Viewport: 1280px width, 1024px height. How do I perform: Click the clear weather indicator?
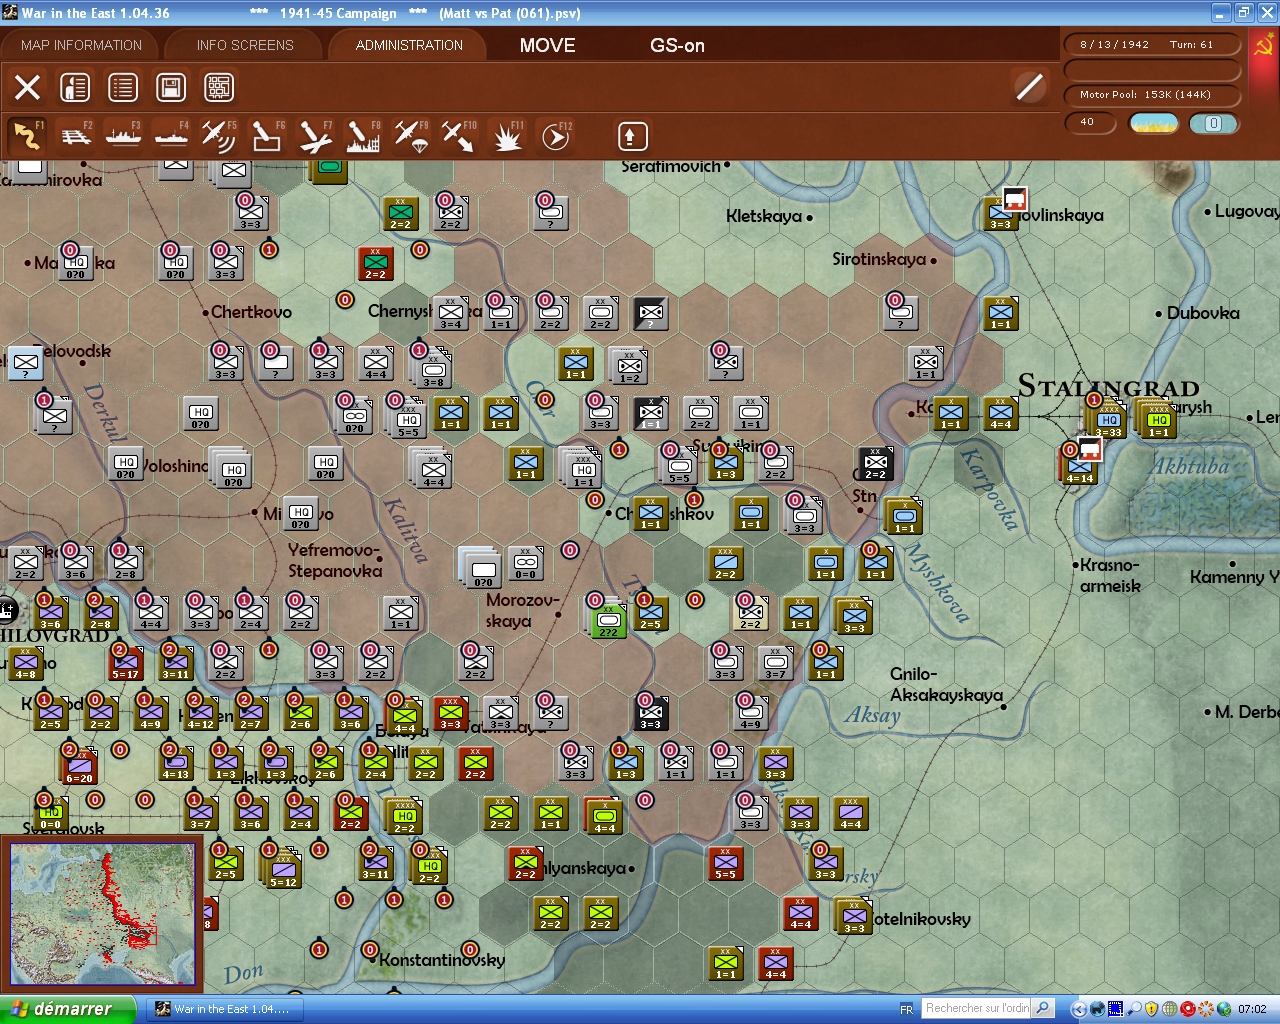(1153, 123)
